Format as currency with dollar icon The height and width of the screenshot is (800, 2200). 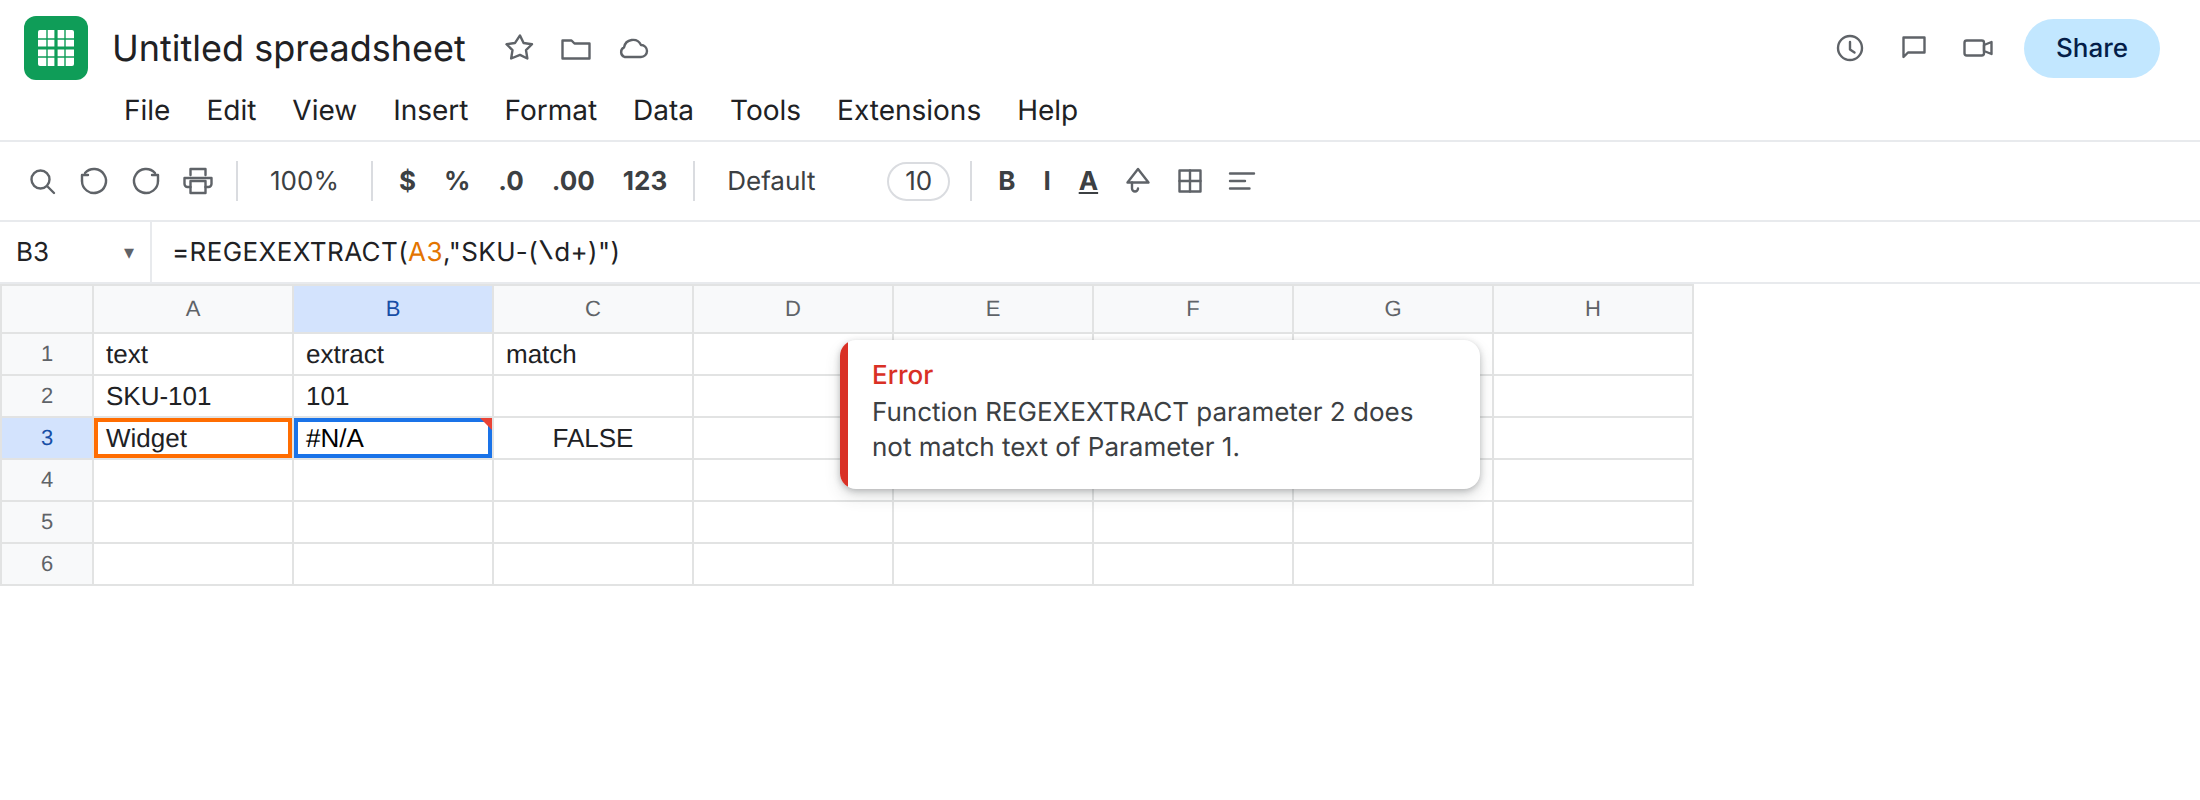pos(407,181)
